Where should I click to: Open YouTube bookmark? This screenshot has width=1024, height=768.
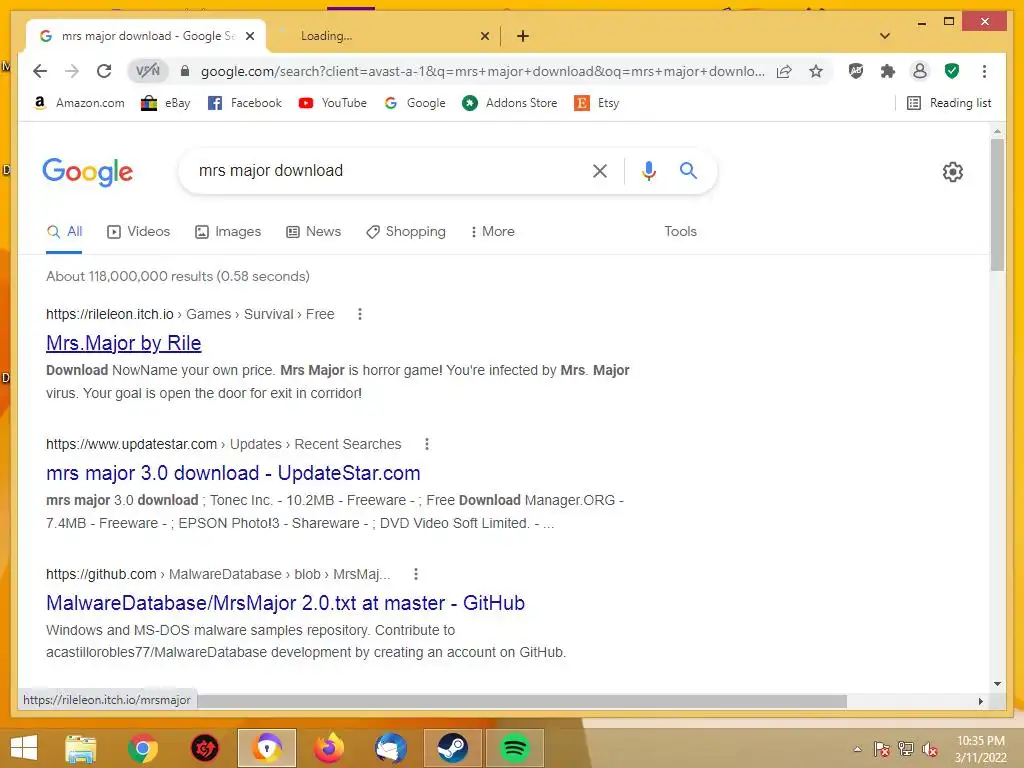pos(332,103)
